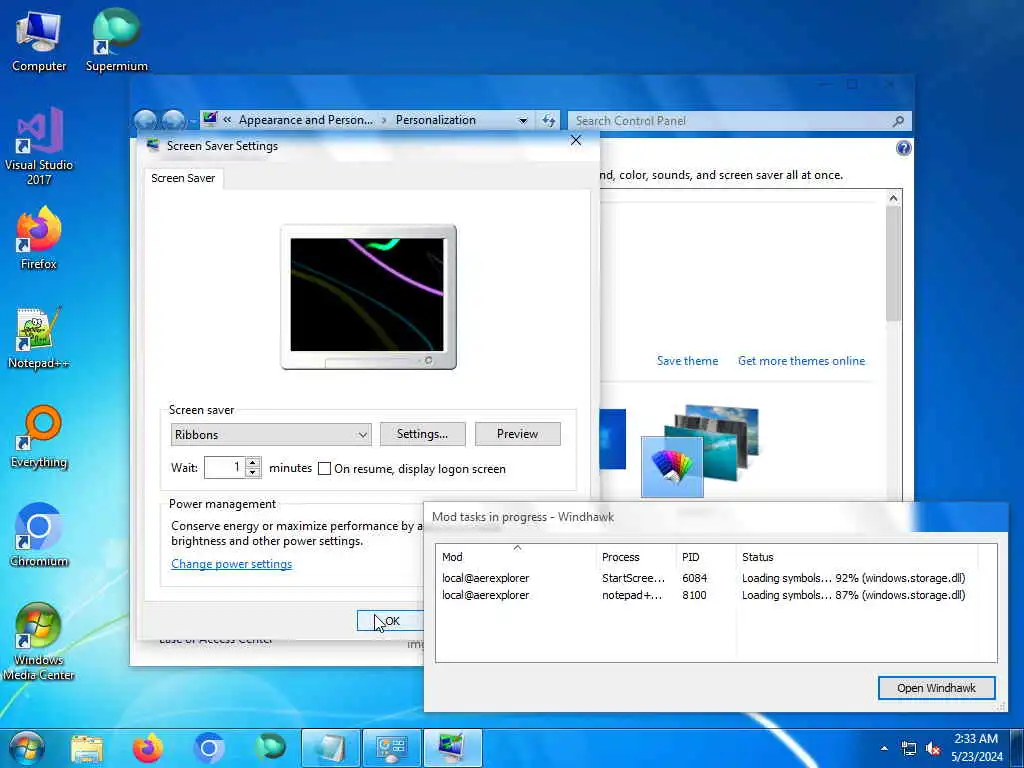Select the Visual Studio 2017 desktop shortcut

click(x=39, y=147)
